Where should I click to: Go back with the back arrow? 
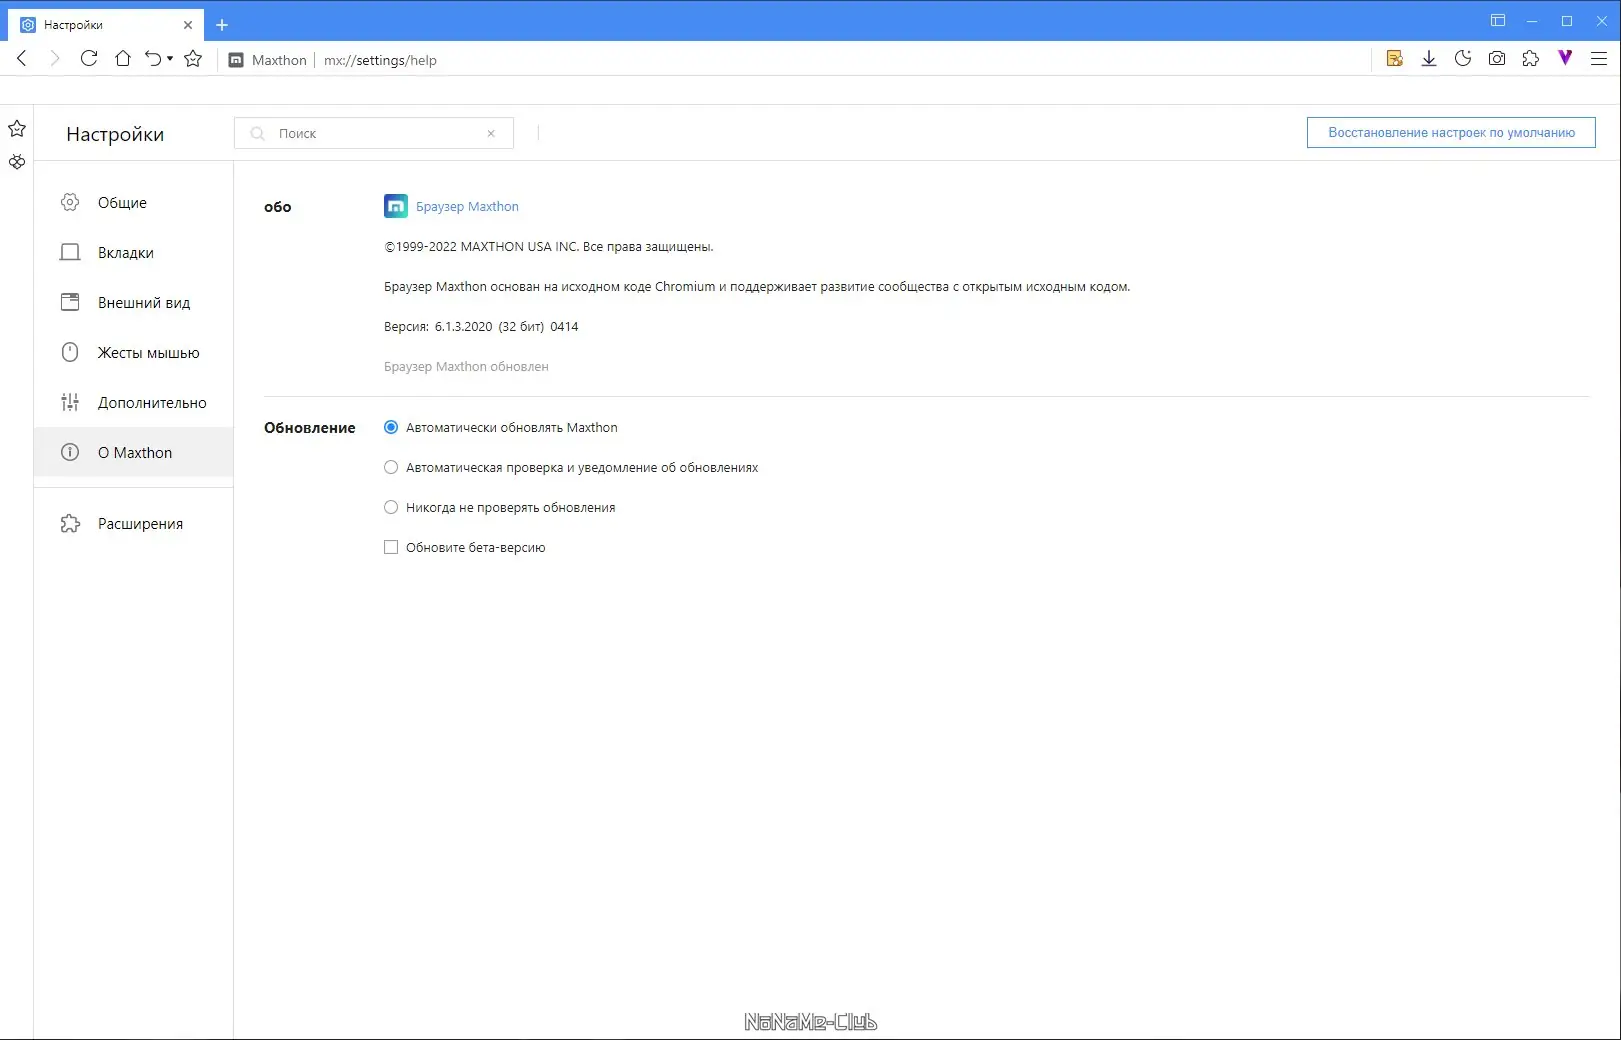point(22,59)
